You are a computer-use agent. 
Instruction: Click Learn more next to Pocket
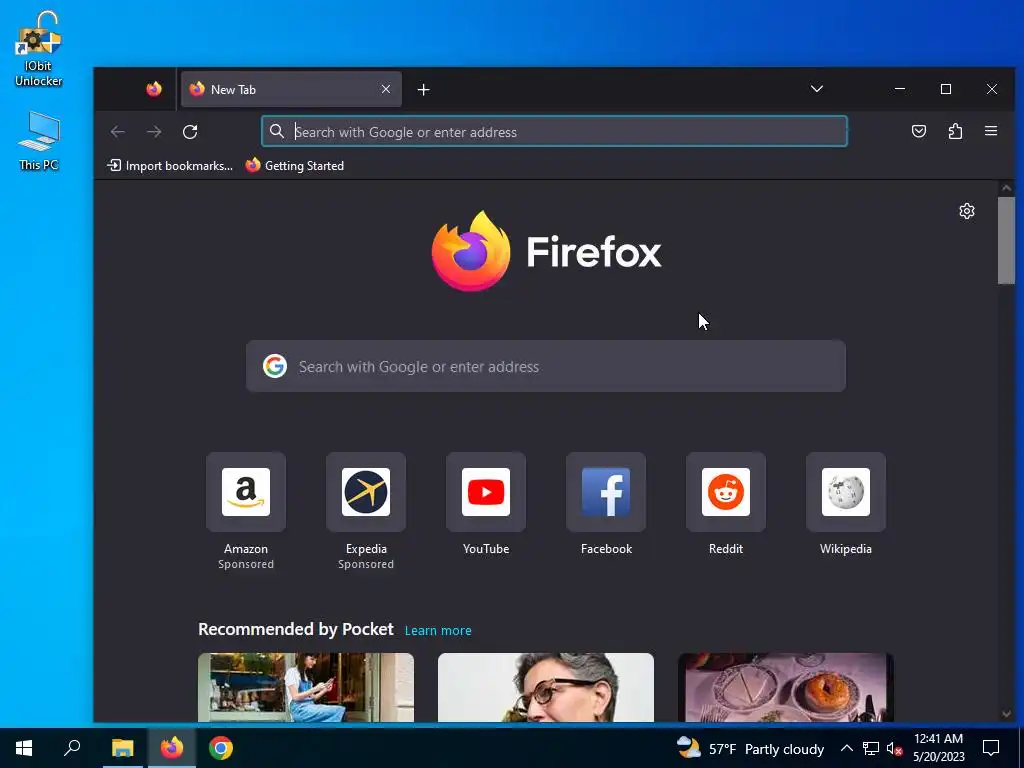point(438,630)
